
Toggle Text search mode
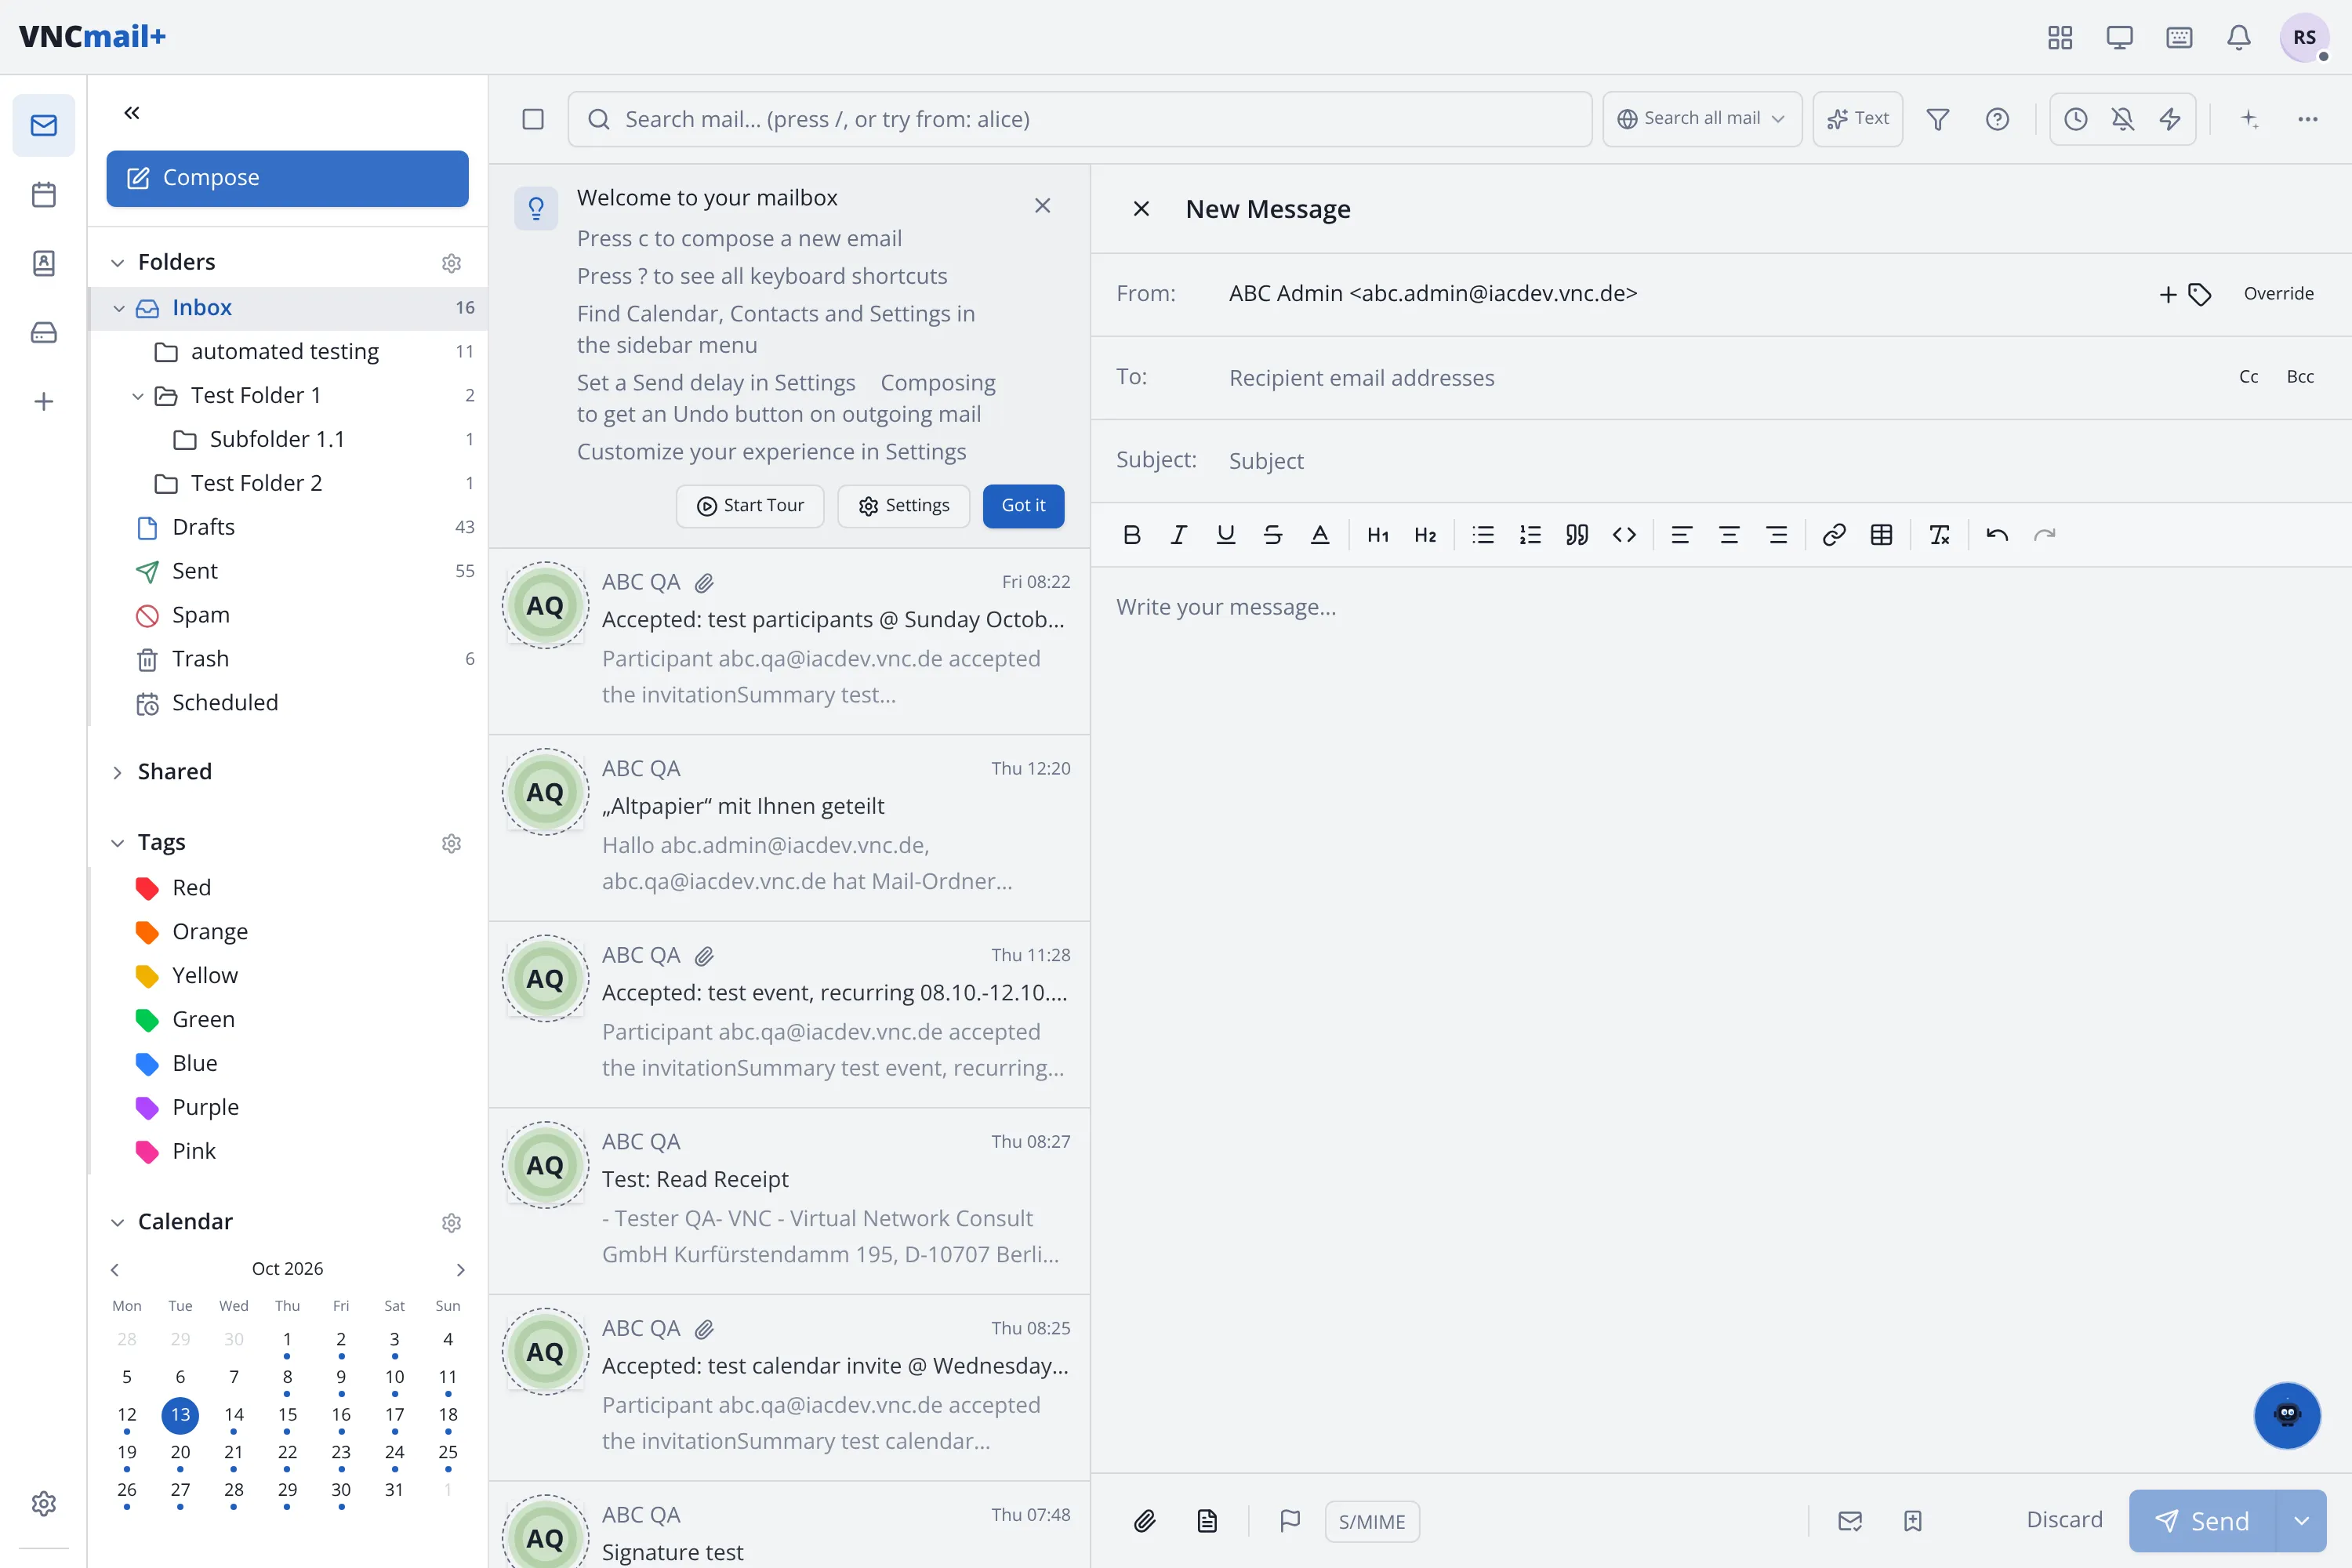(1857, 119)
